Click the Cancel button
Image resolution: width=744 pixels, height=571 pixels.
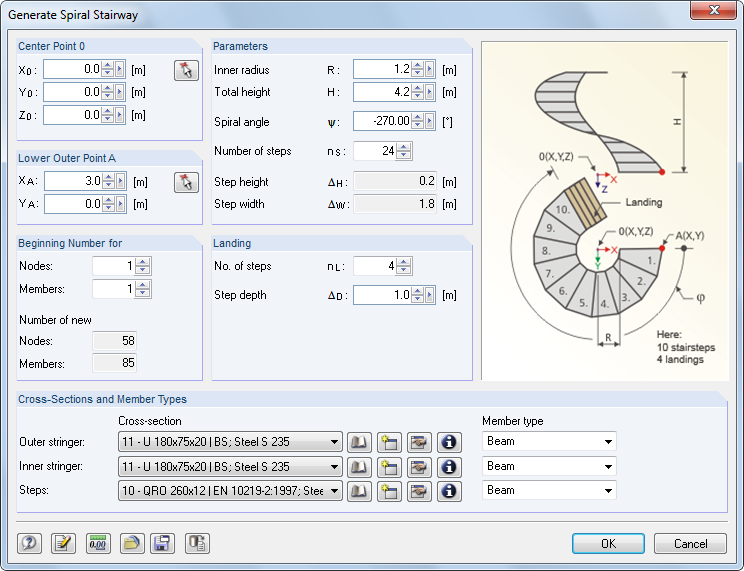(x=690, y=543)
